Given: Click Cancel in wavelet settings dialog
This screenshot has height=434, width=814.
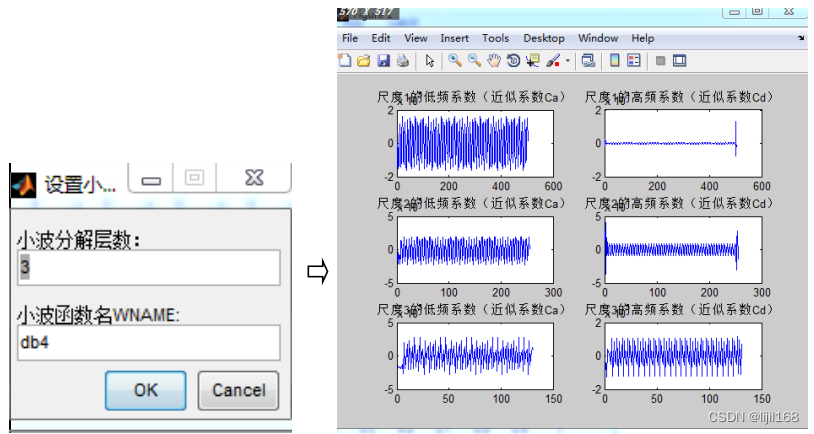Looking at the screenshot, I should (238, 390).
